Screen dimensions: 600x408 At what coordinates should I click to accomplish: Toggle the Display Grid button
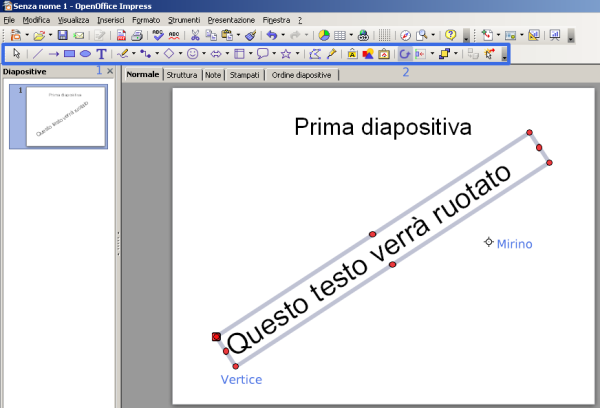click(x=384, y=35)
